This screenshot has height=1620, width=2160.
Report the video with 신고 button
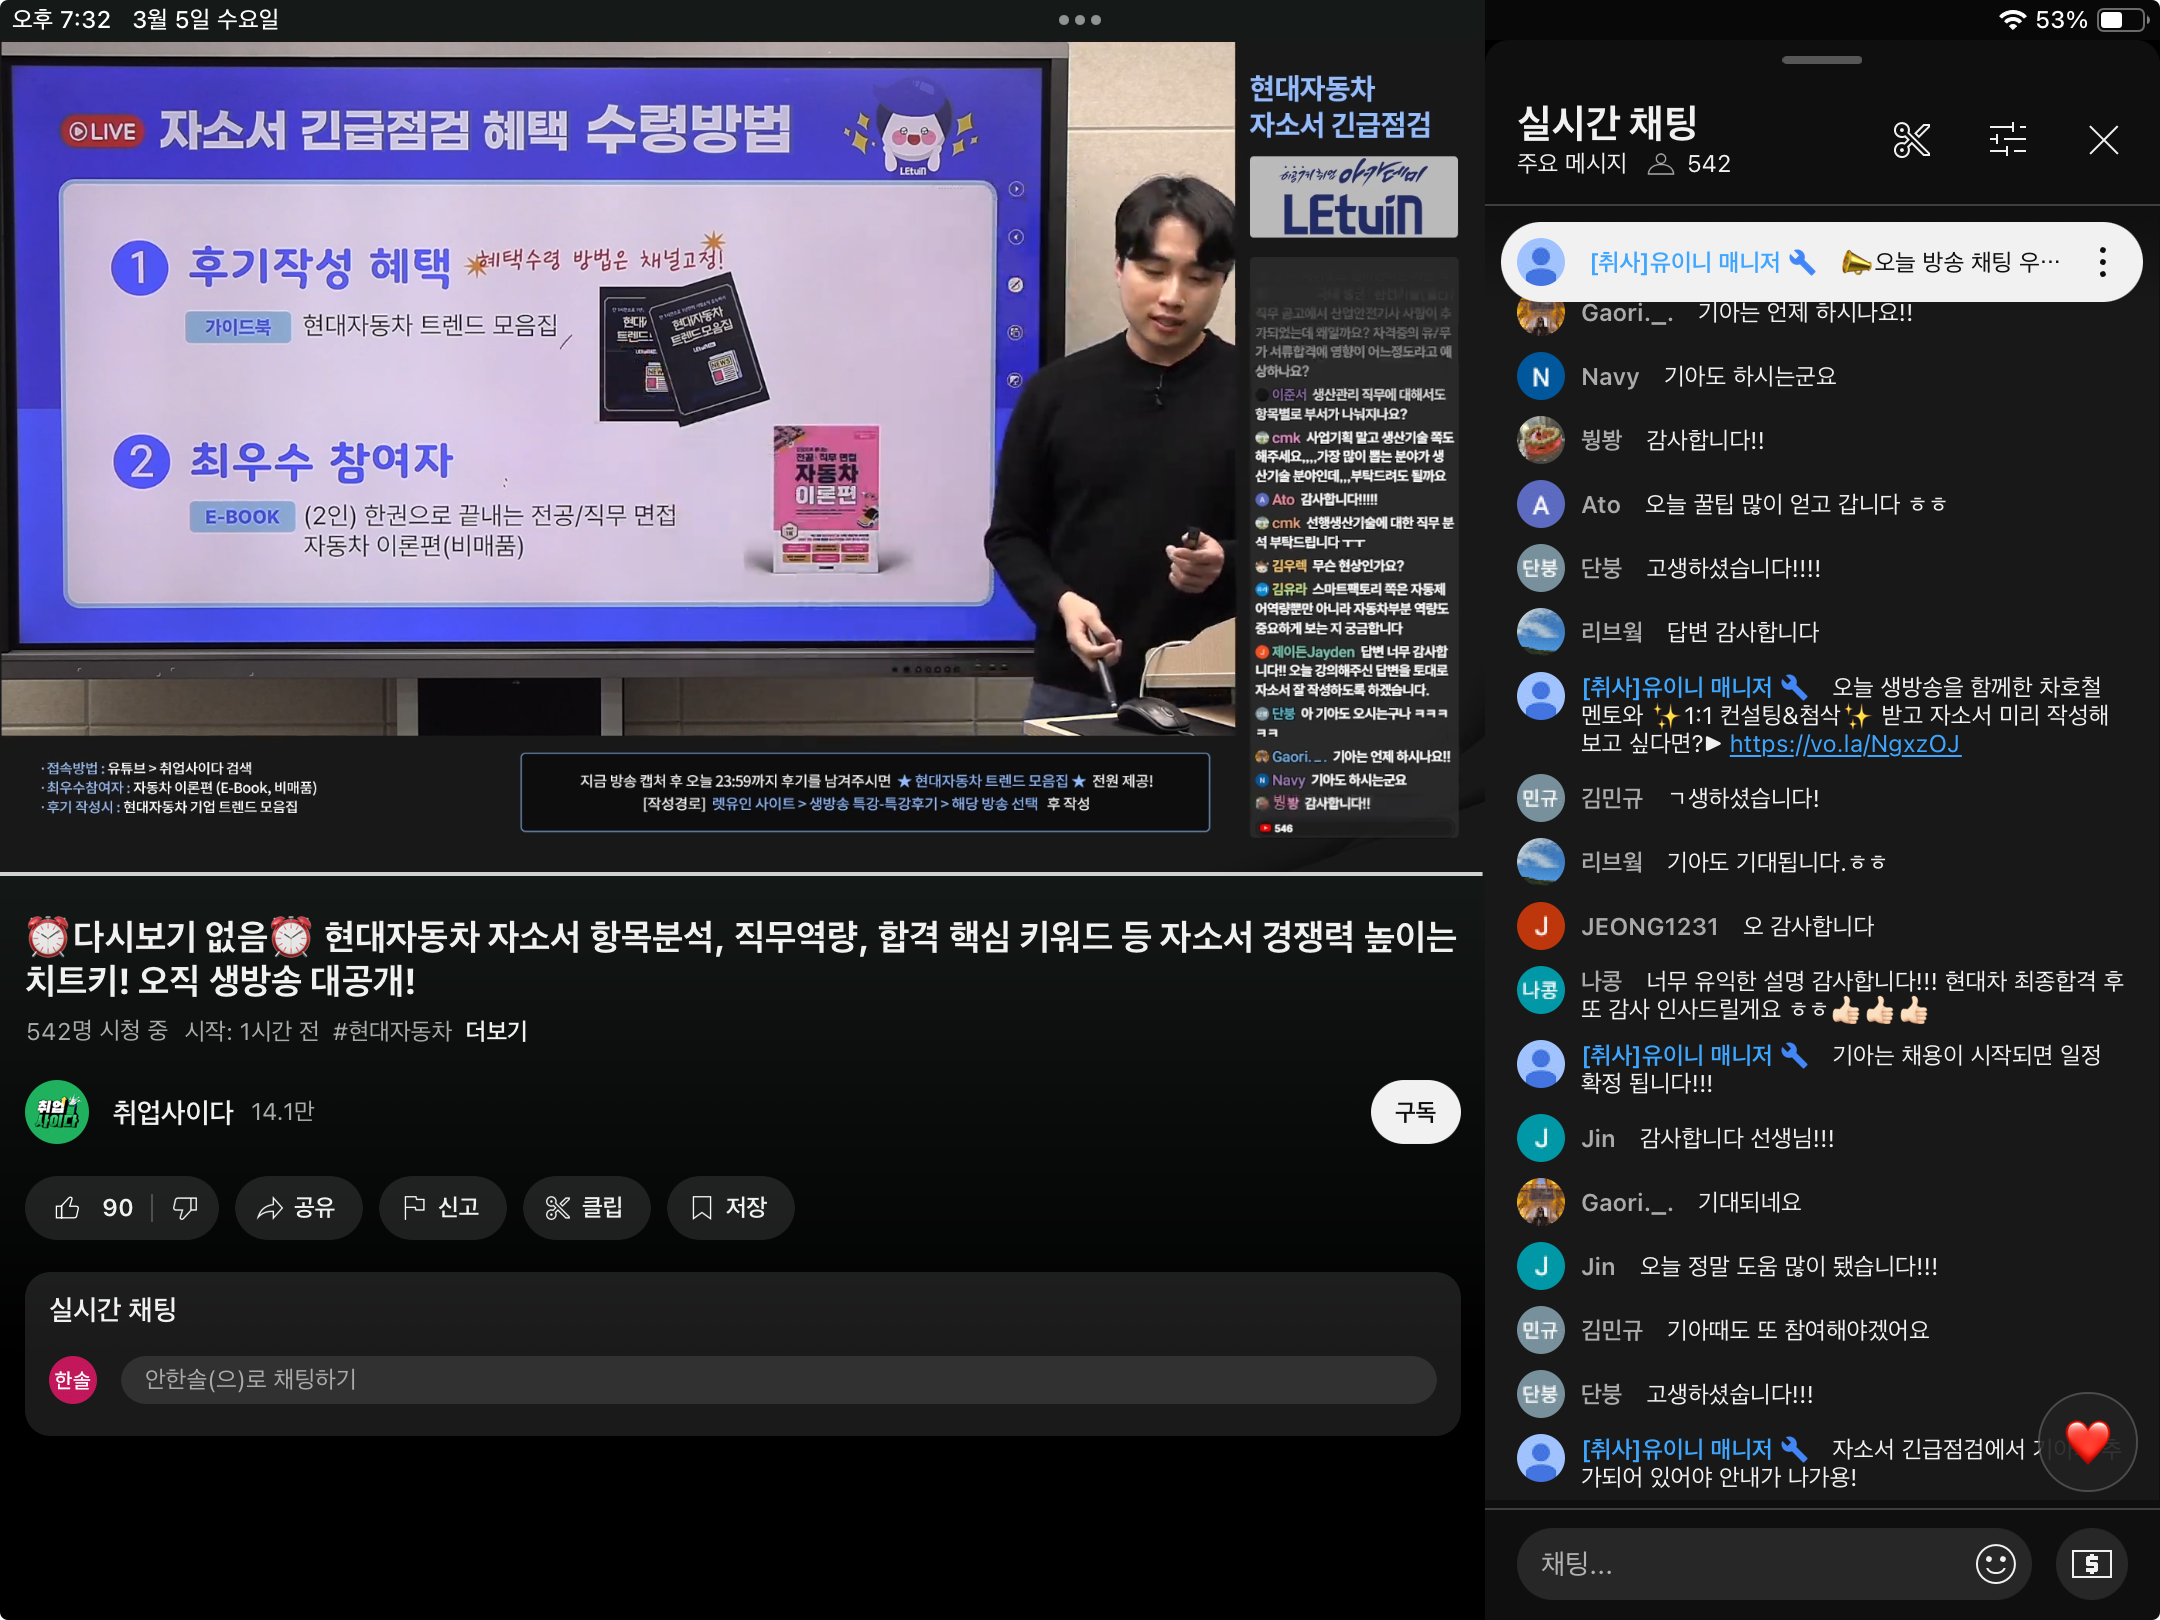tap(441, 1207)
